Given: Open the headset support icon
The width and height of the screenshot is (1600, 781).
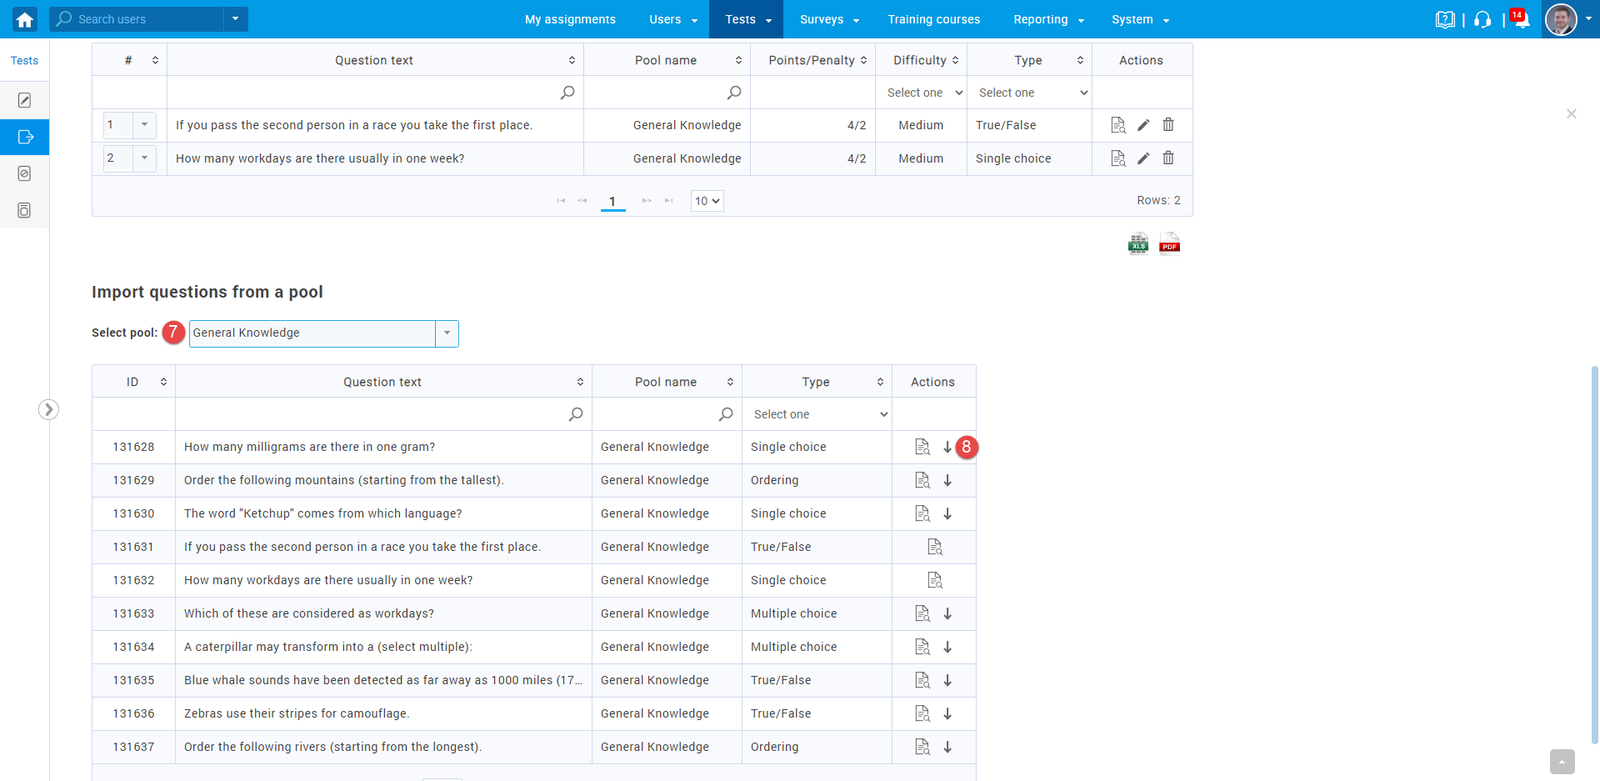Looking at the screenshot, I should click(x=1482, y=20).
